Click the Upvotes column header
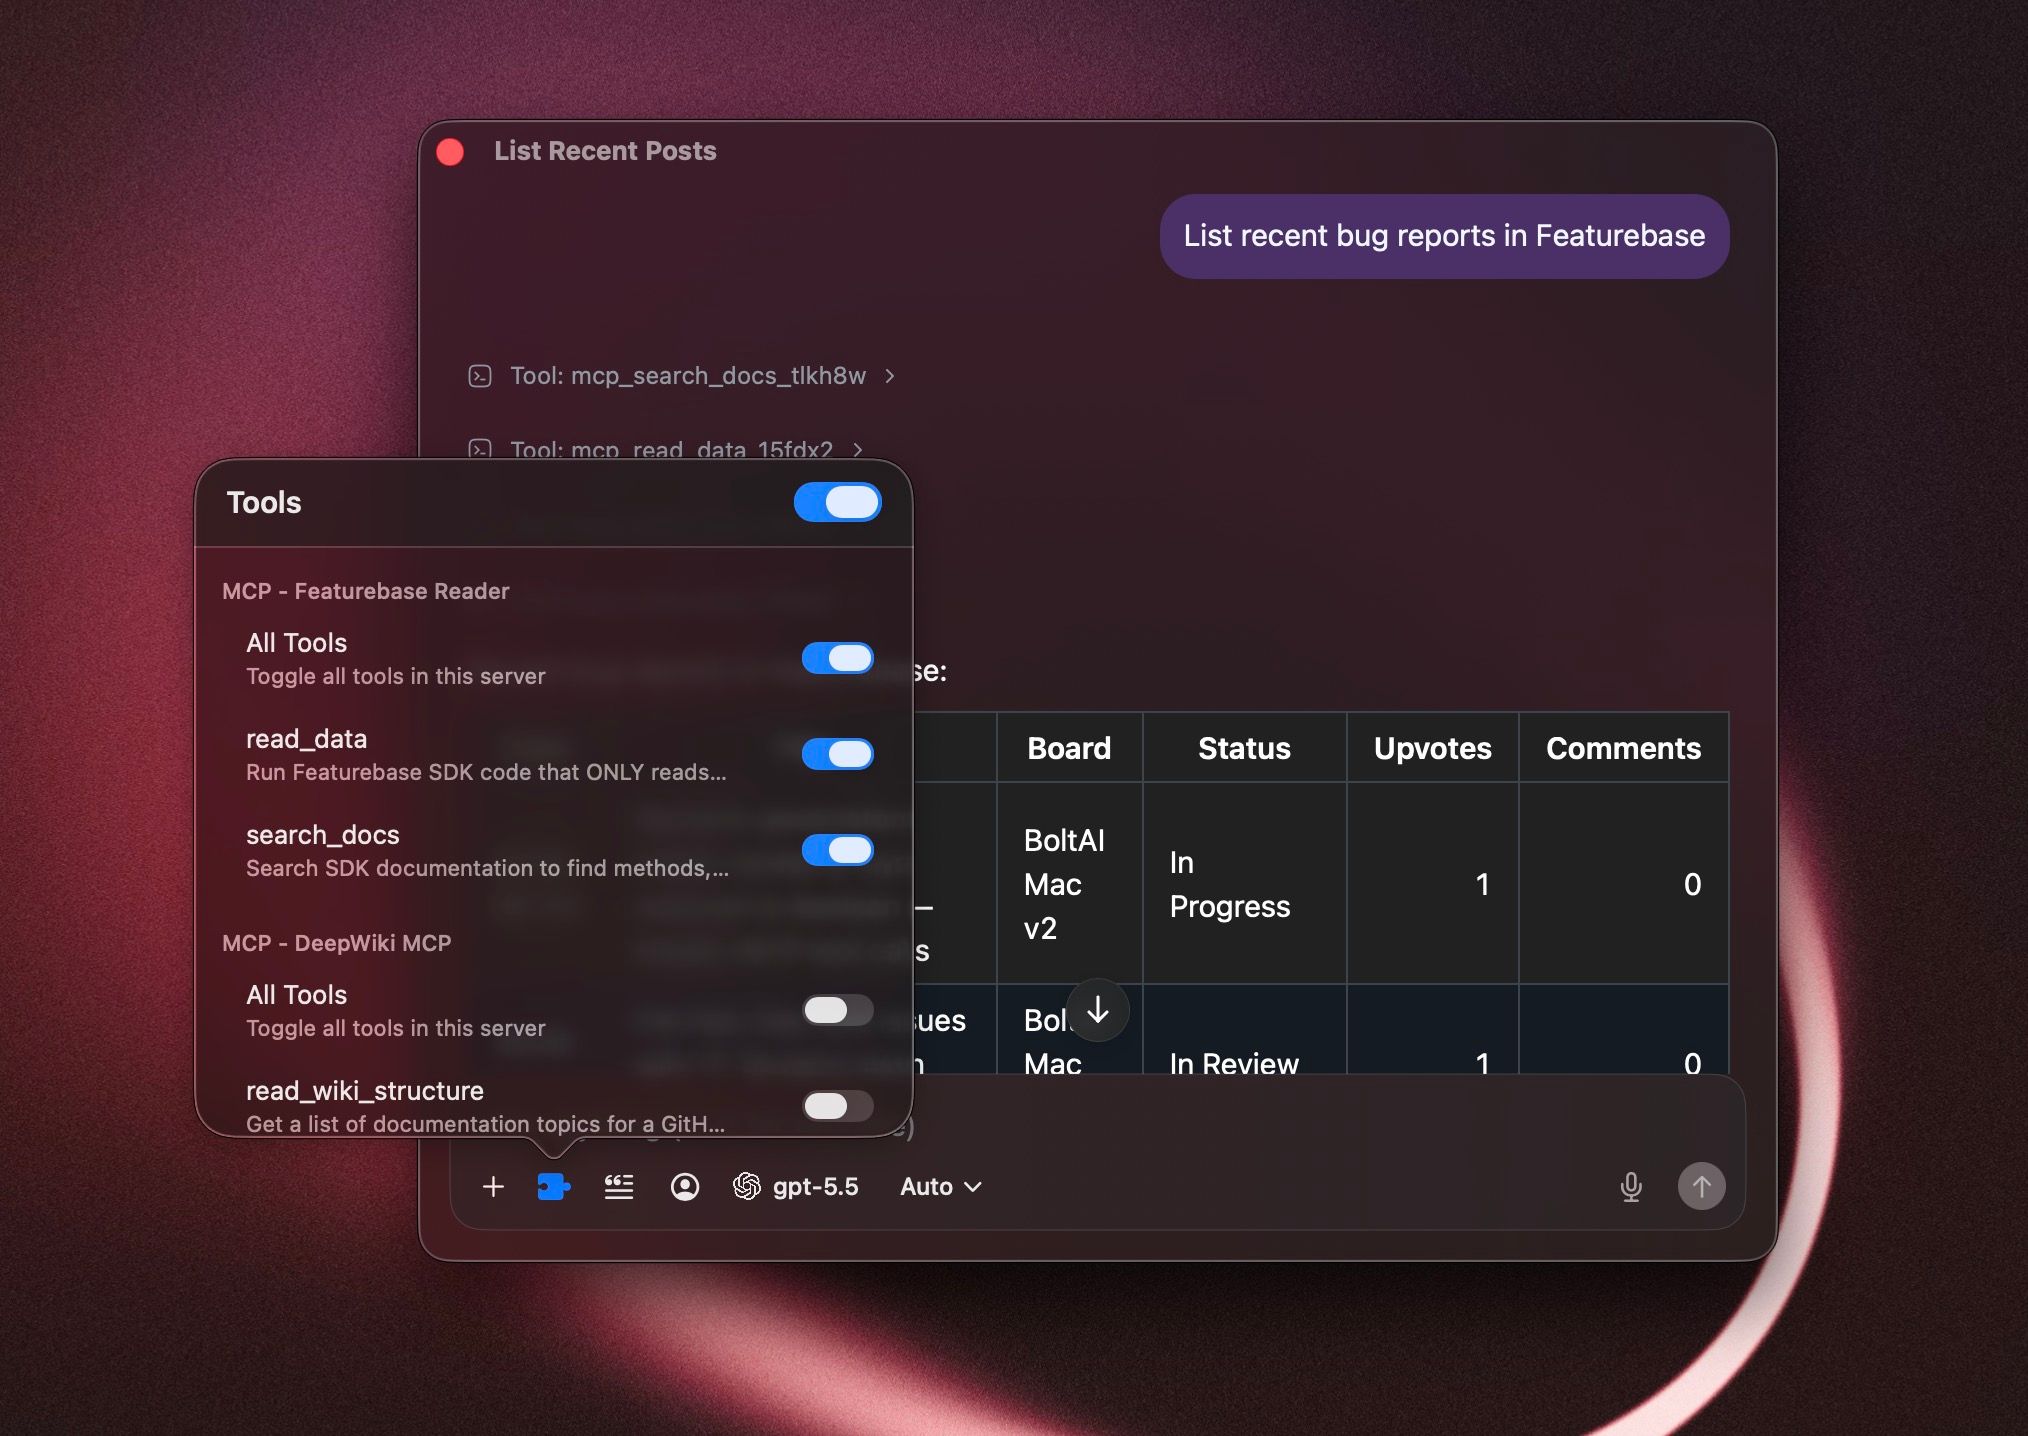The image size is (2028, 1436). (x=1432, y=748)
